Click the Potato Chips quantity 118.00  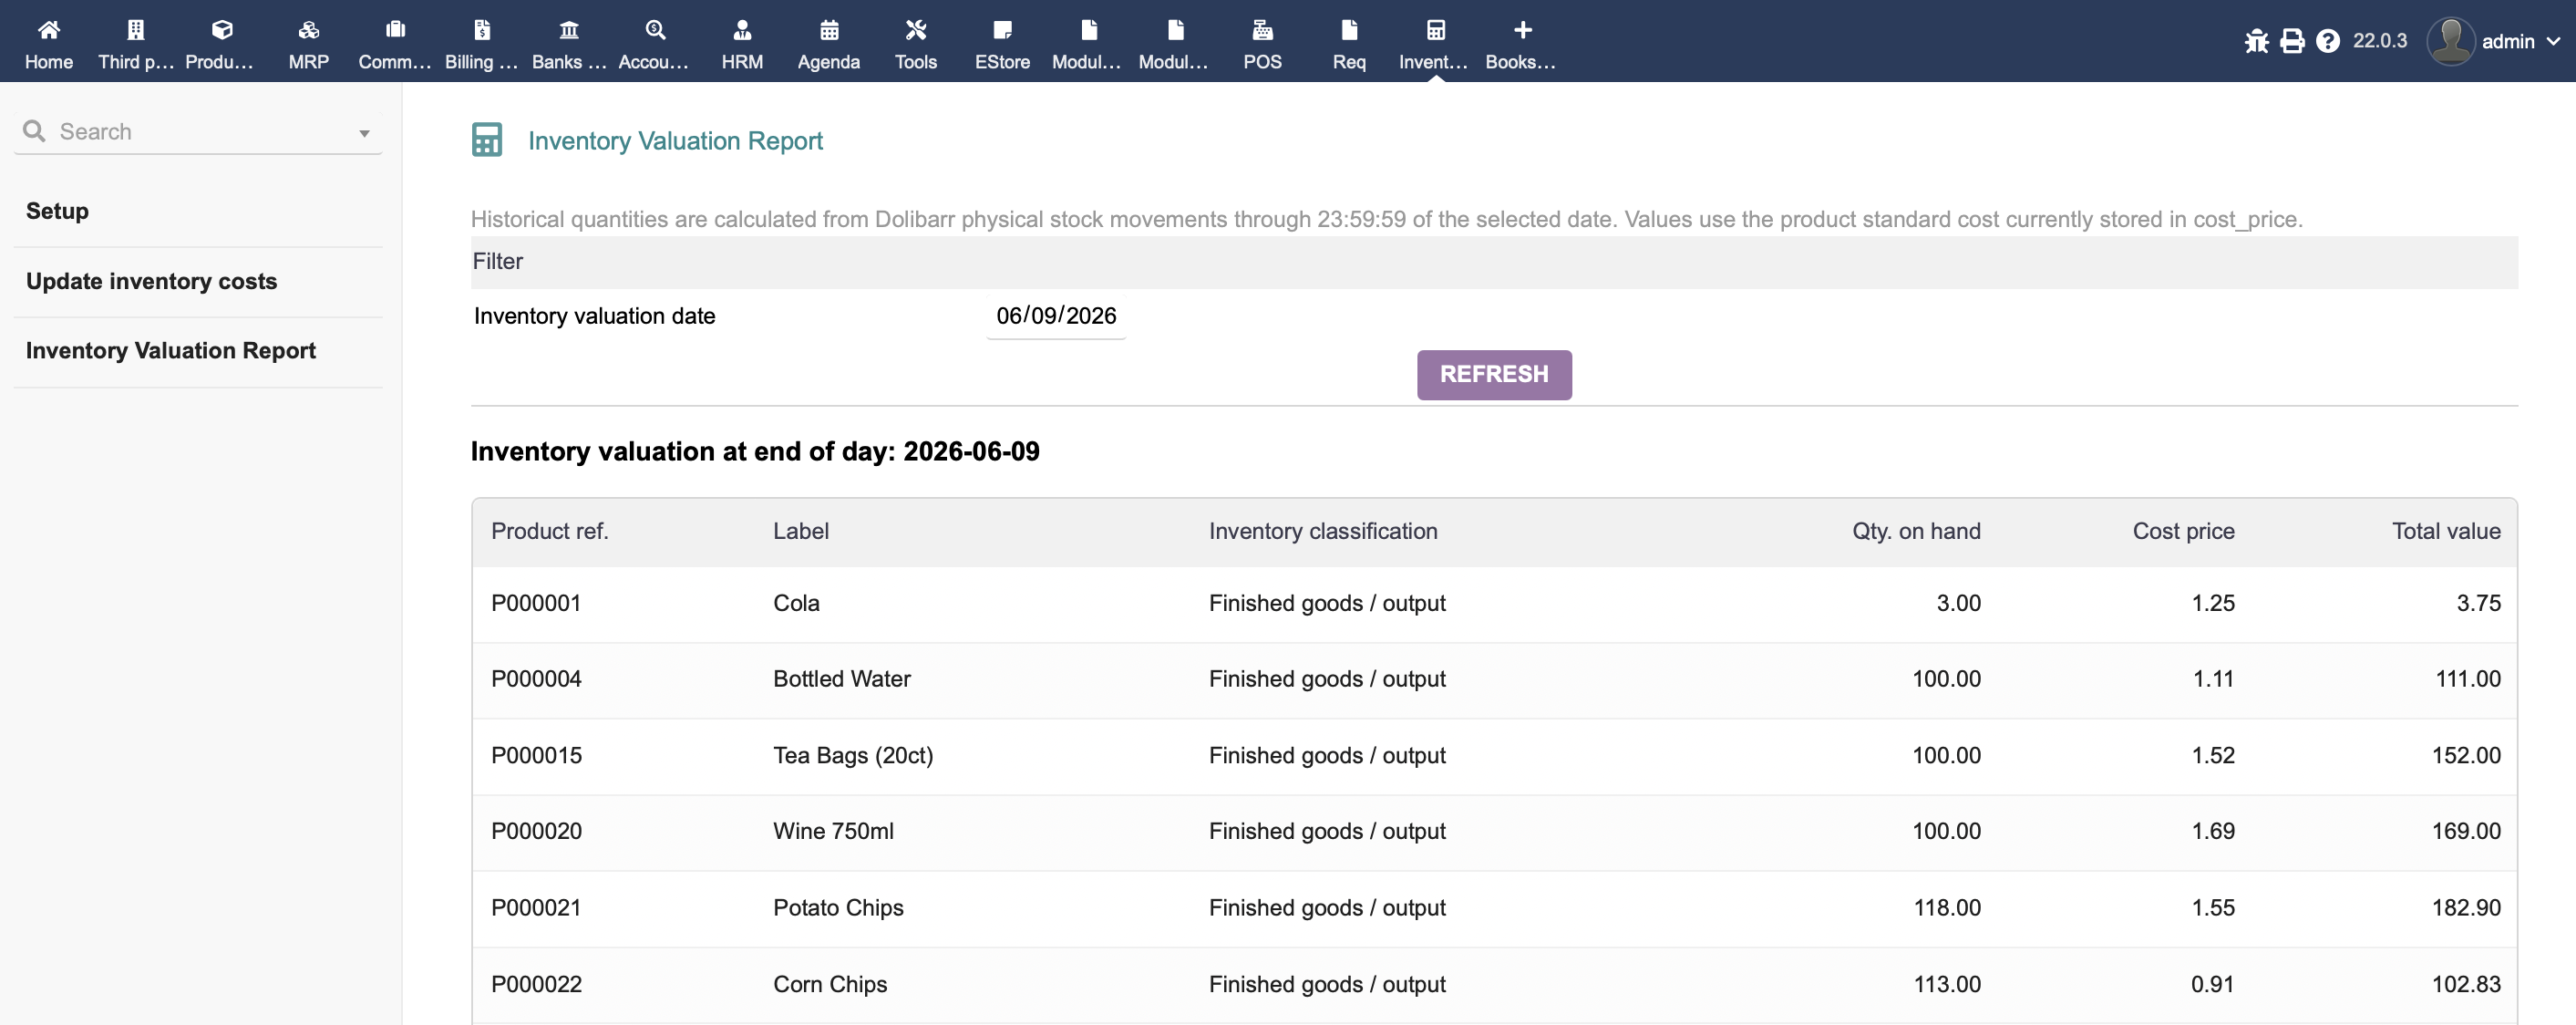pos(1946,907)
